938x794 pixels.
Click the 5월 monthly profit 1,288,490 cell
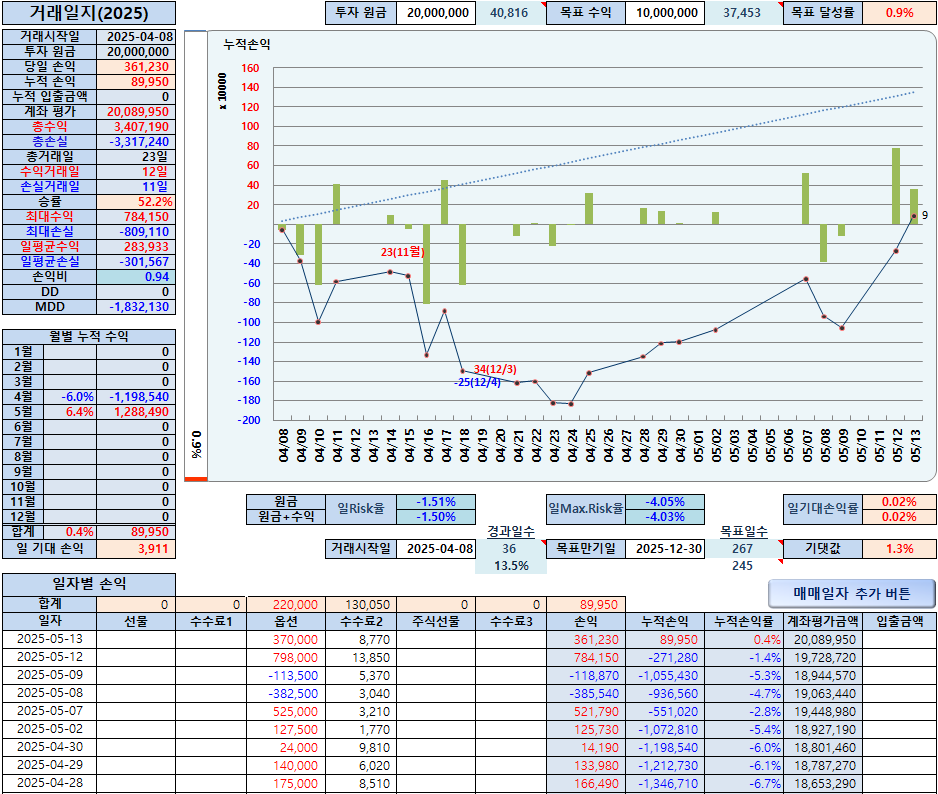point(136,412)
